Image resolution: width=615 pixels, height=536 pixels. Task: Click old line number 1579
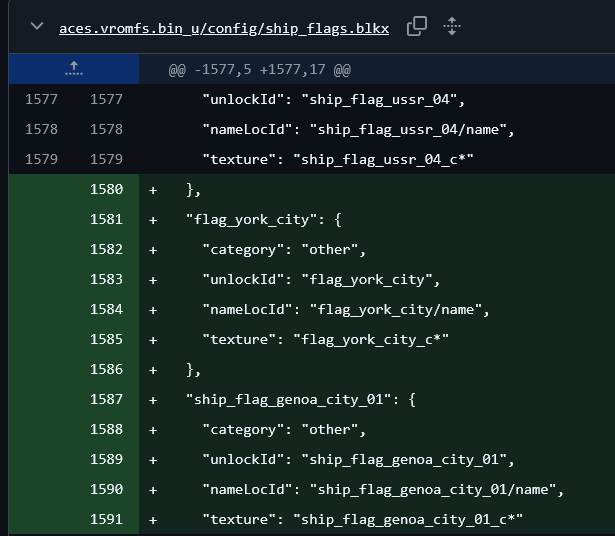41,159
